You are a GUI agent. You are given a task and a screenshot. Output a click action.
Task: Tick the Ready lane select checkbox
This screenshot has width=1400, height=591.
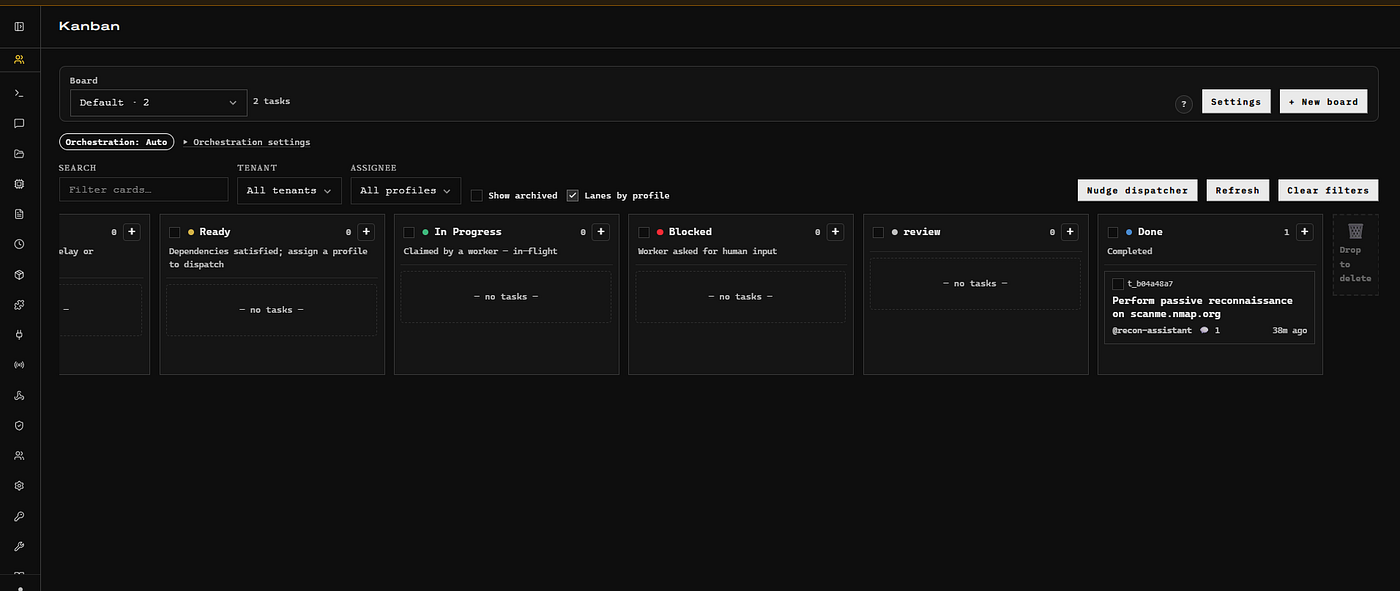[175, 232]
